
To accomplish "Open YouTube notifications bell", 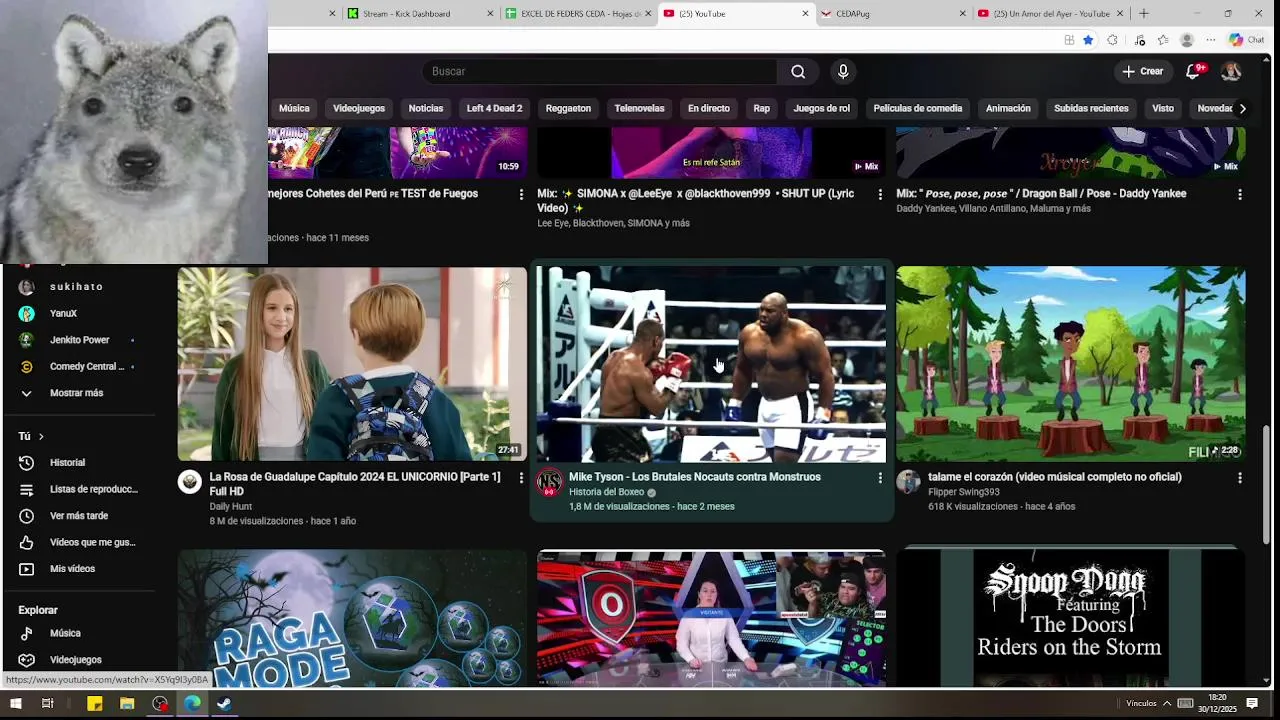I will 1194,71.
